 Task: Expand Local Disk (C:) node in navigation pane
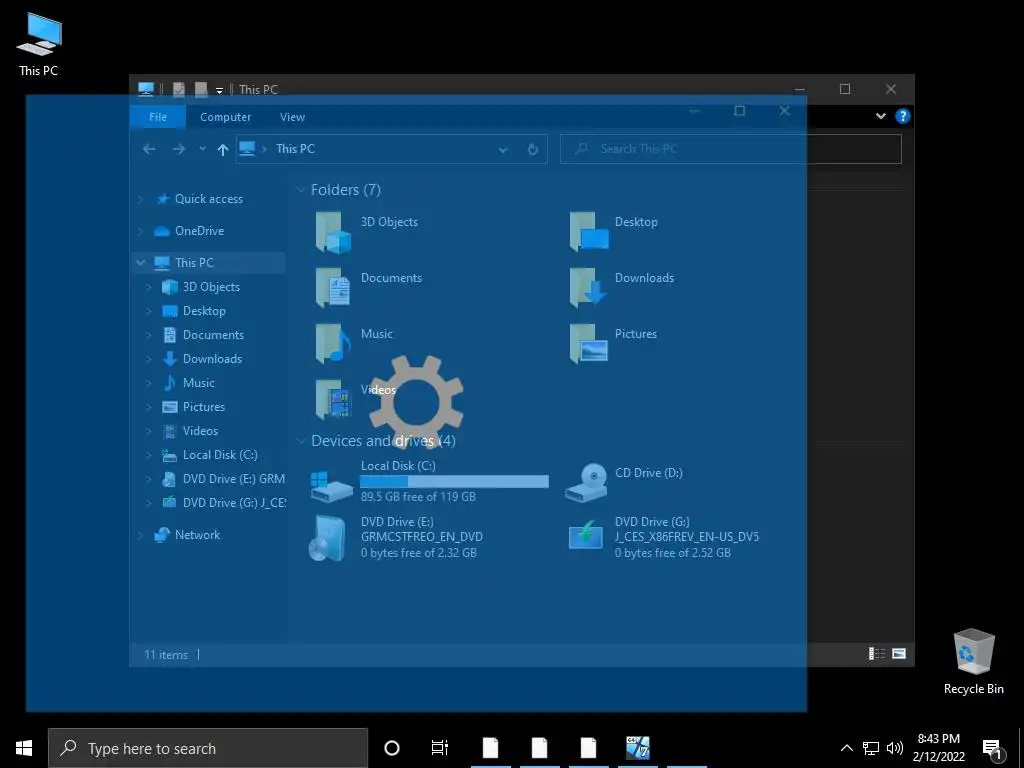point(148,455)
